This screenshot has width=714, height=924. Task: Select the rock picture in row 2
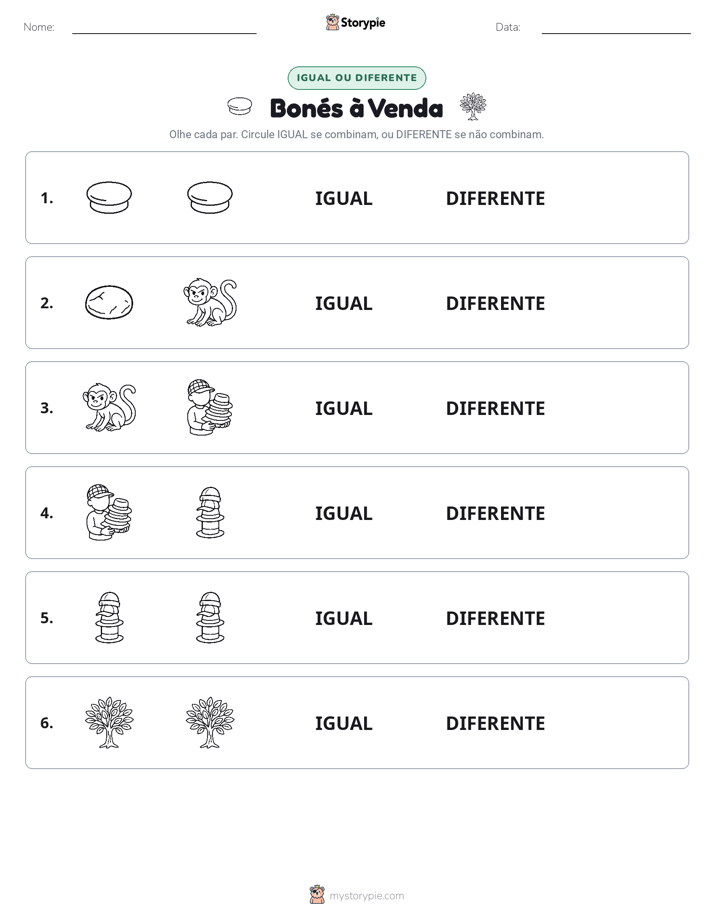pyautogui.click(x=109, y=302)
